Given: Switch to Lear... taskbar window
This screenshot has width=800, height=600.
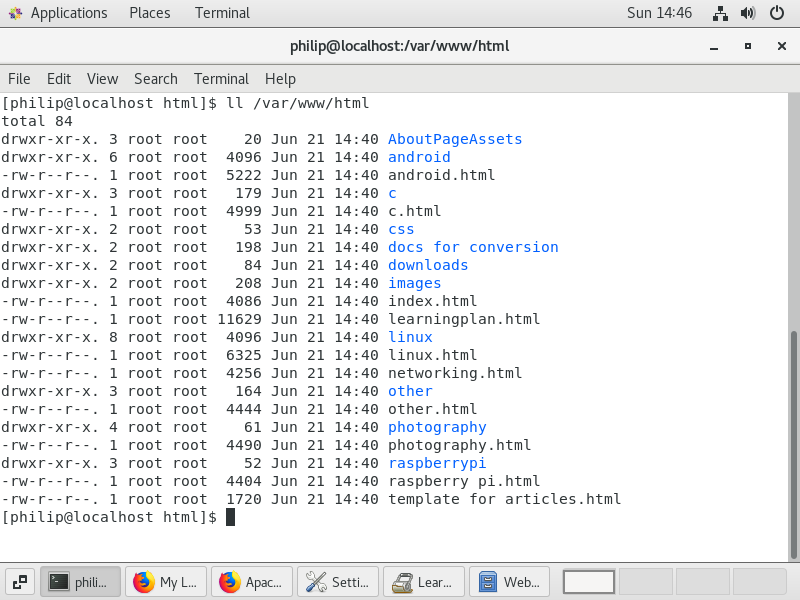Looking at the screenshot, I should pos(423,582).
